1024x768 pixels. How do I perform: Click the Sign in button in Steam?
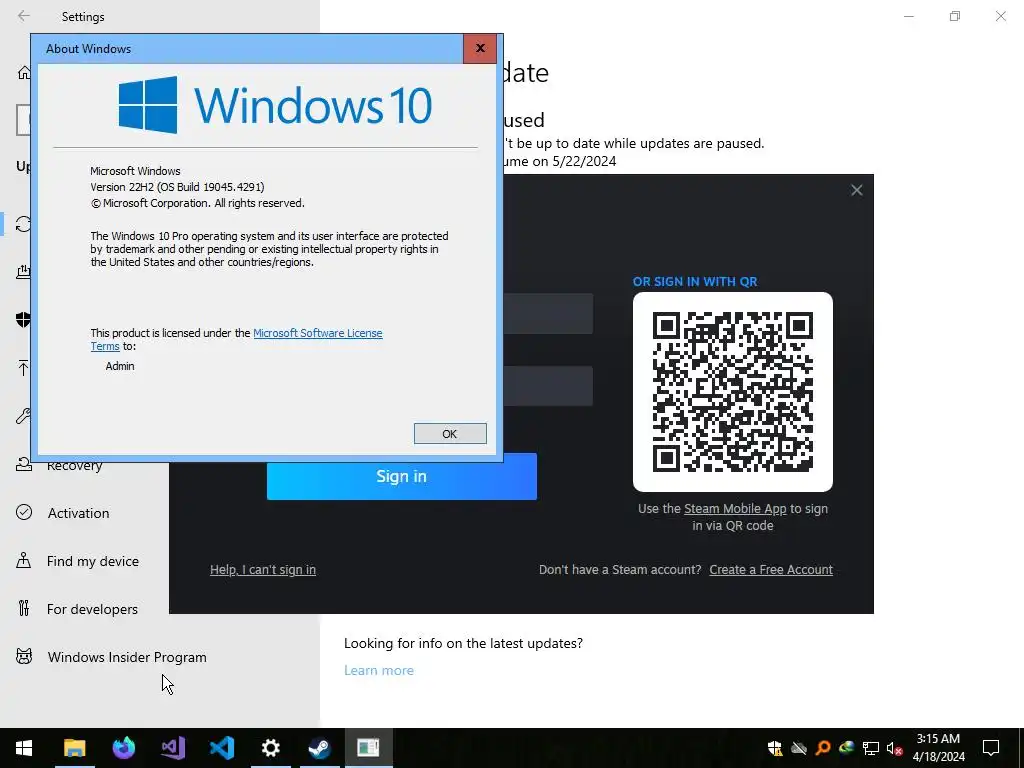[x=402, y=476]
